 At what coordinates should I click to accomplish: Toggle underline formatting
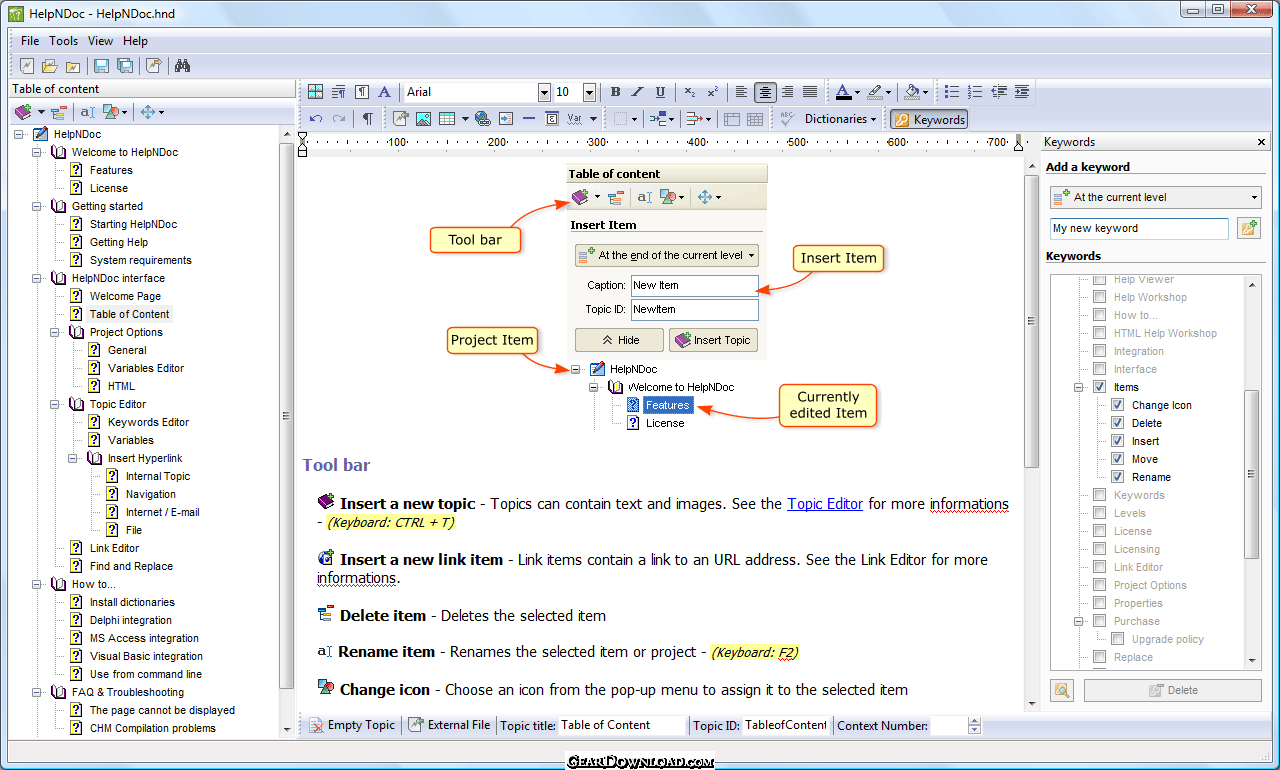[x=661, y=92]
